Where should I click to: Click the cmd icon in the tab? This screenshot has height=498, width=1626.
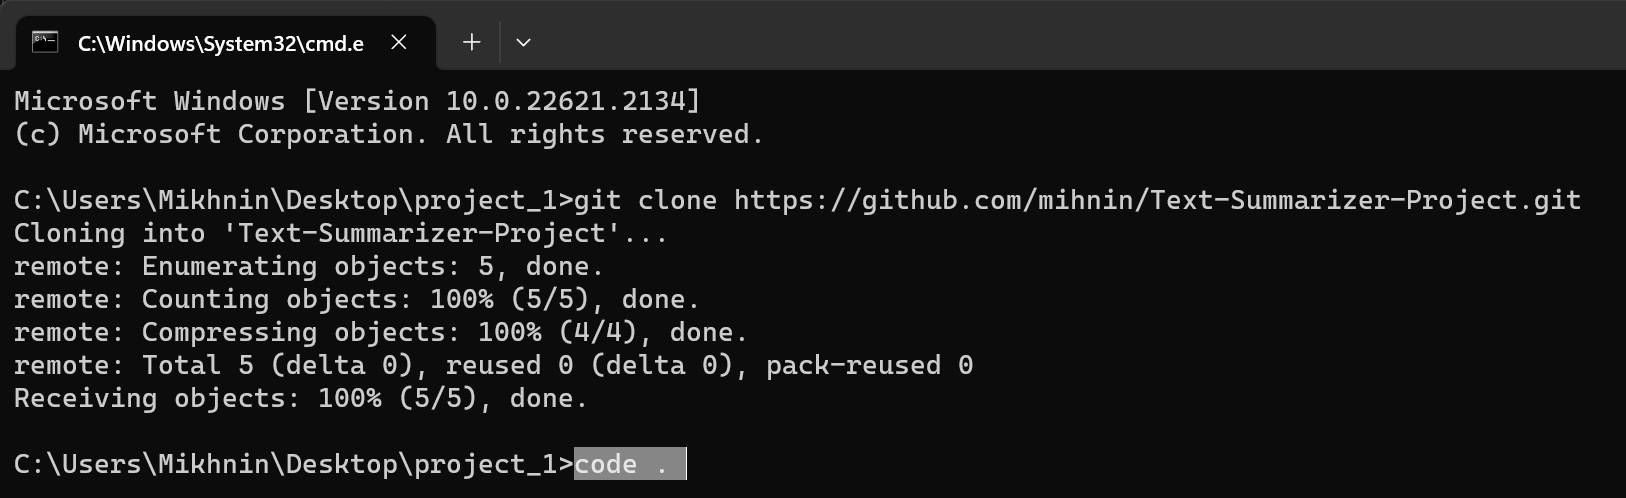45,42
